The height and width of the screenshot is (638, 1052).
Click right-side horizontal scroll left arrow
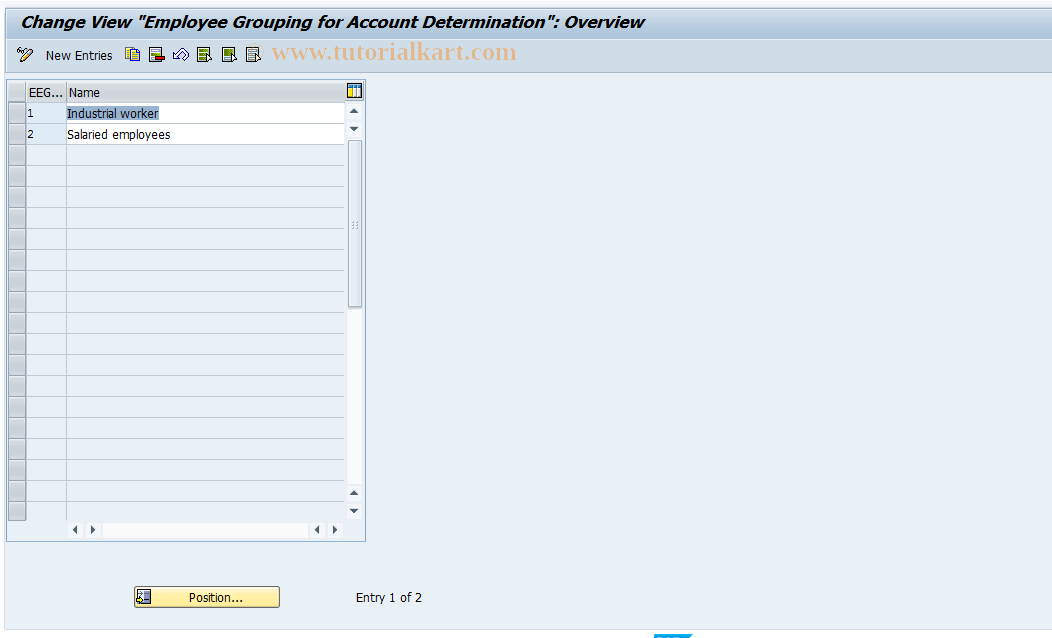[x=317, y=530]
